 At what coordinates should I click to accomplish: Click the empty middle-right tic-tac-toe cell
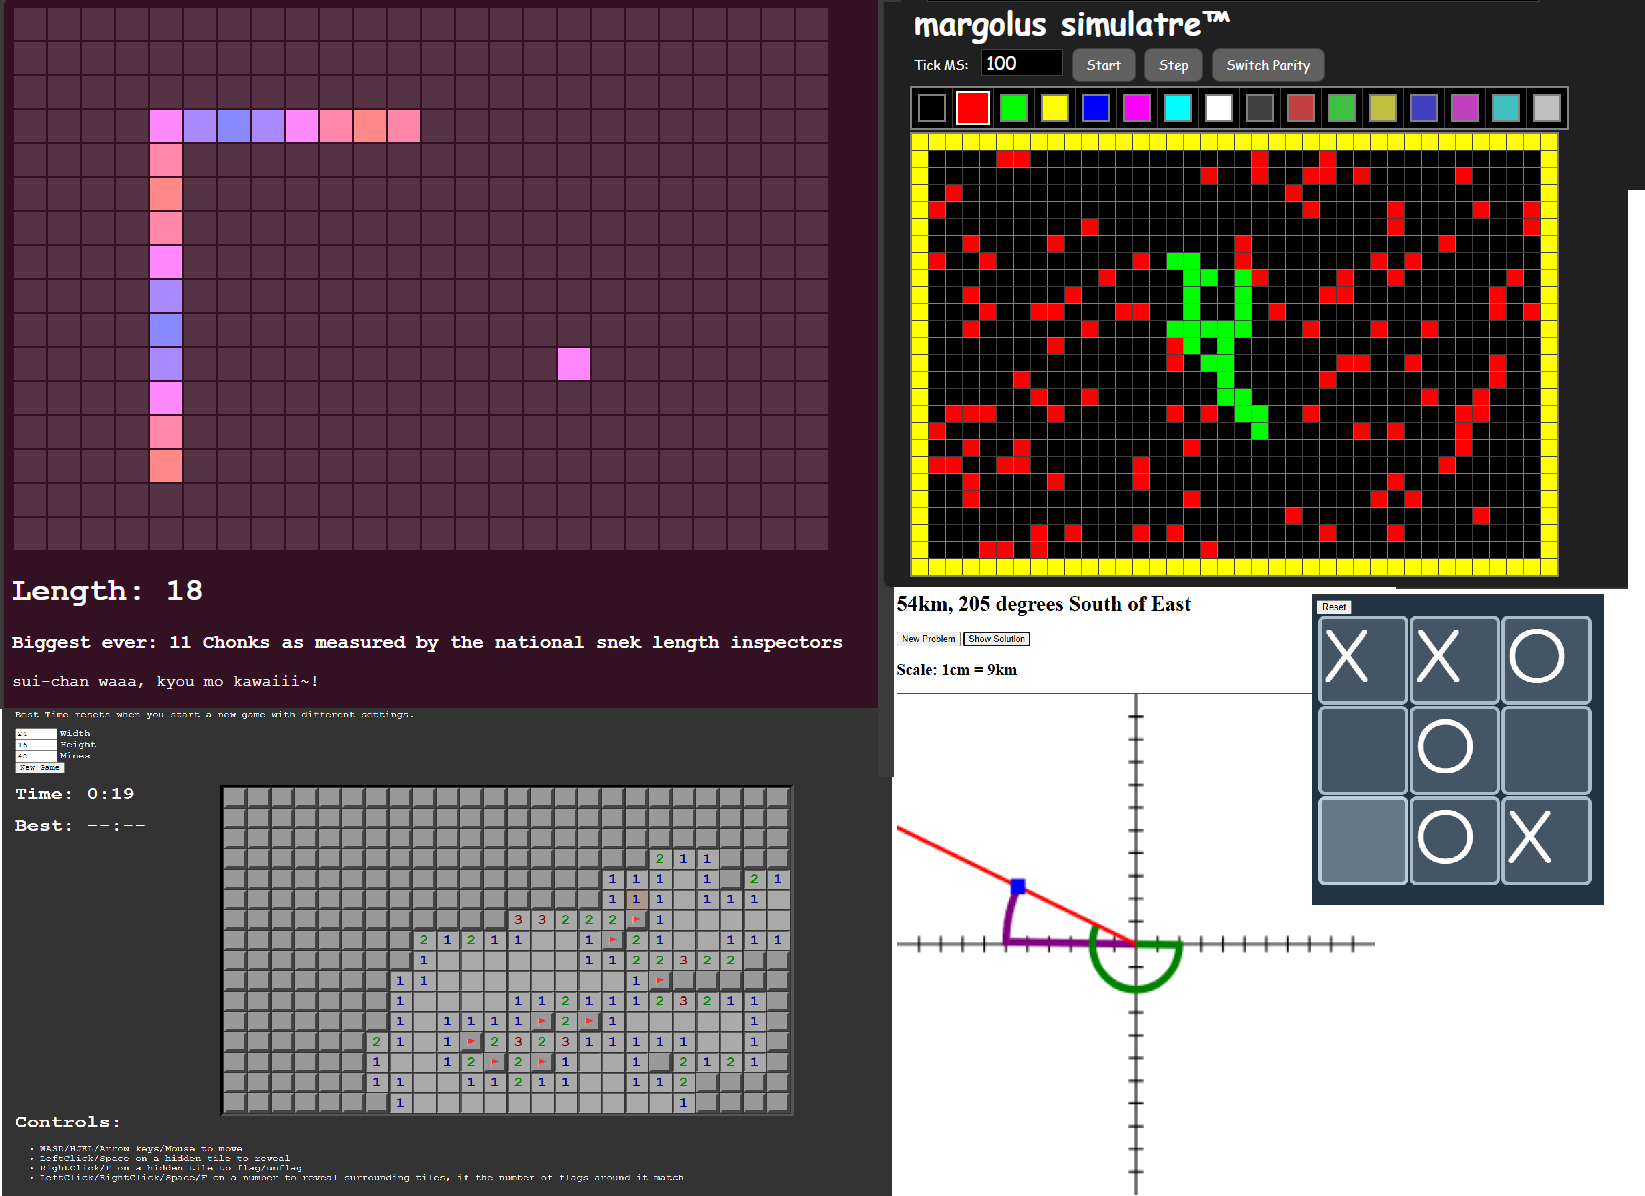coord(1546,749)
